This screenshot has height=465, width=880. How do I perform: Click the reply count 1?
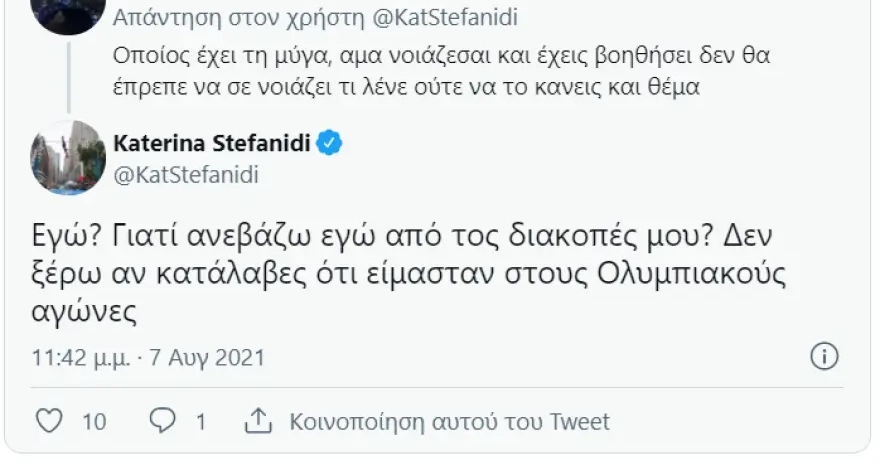200,421
